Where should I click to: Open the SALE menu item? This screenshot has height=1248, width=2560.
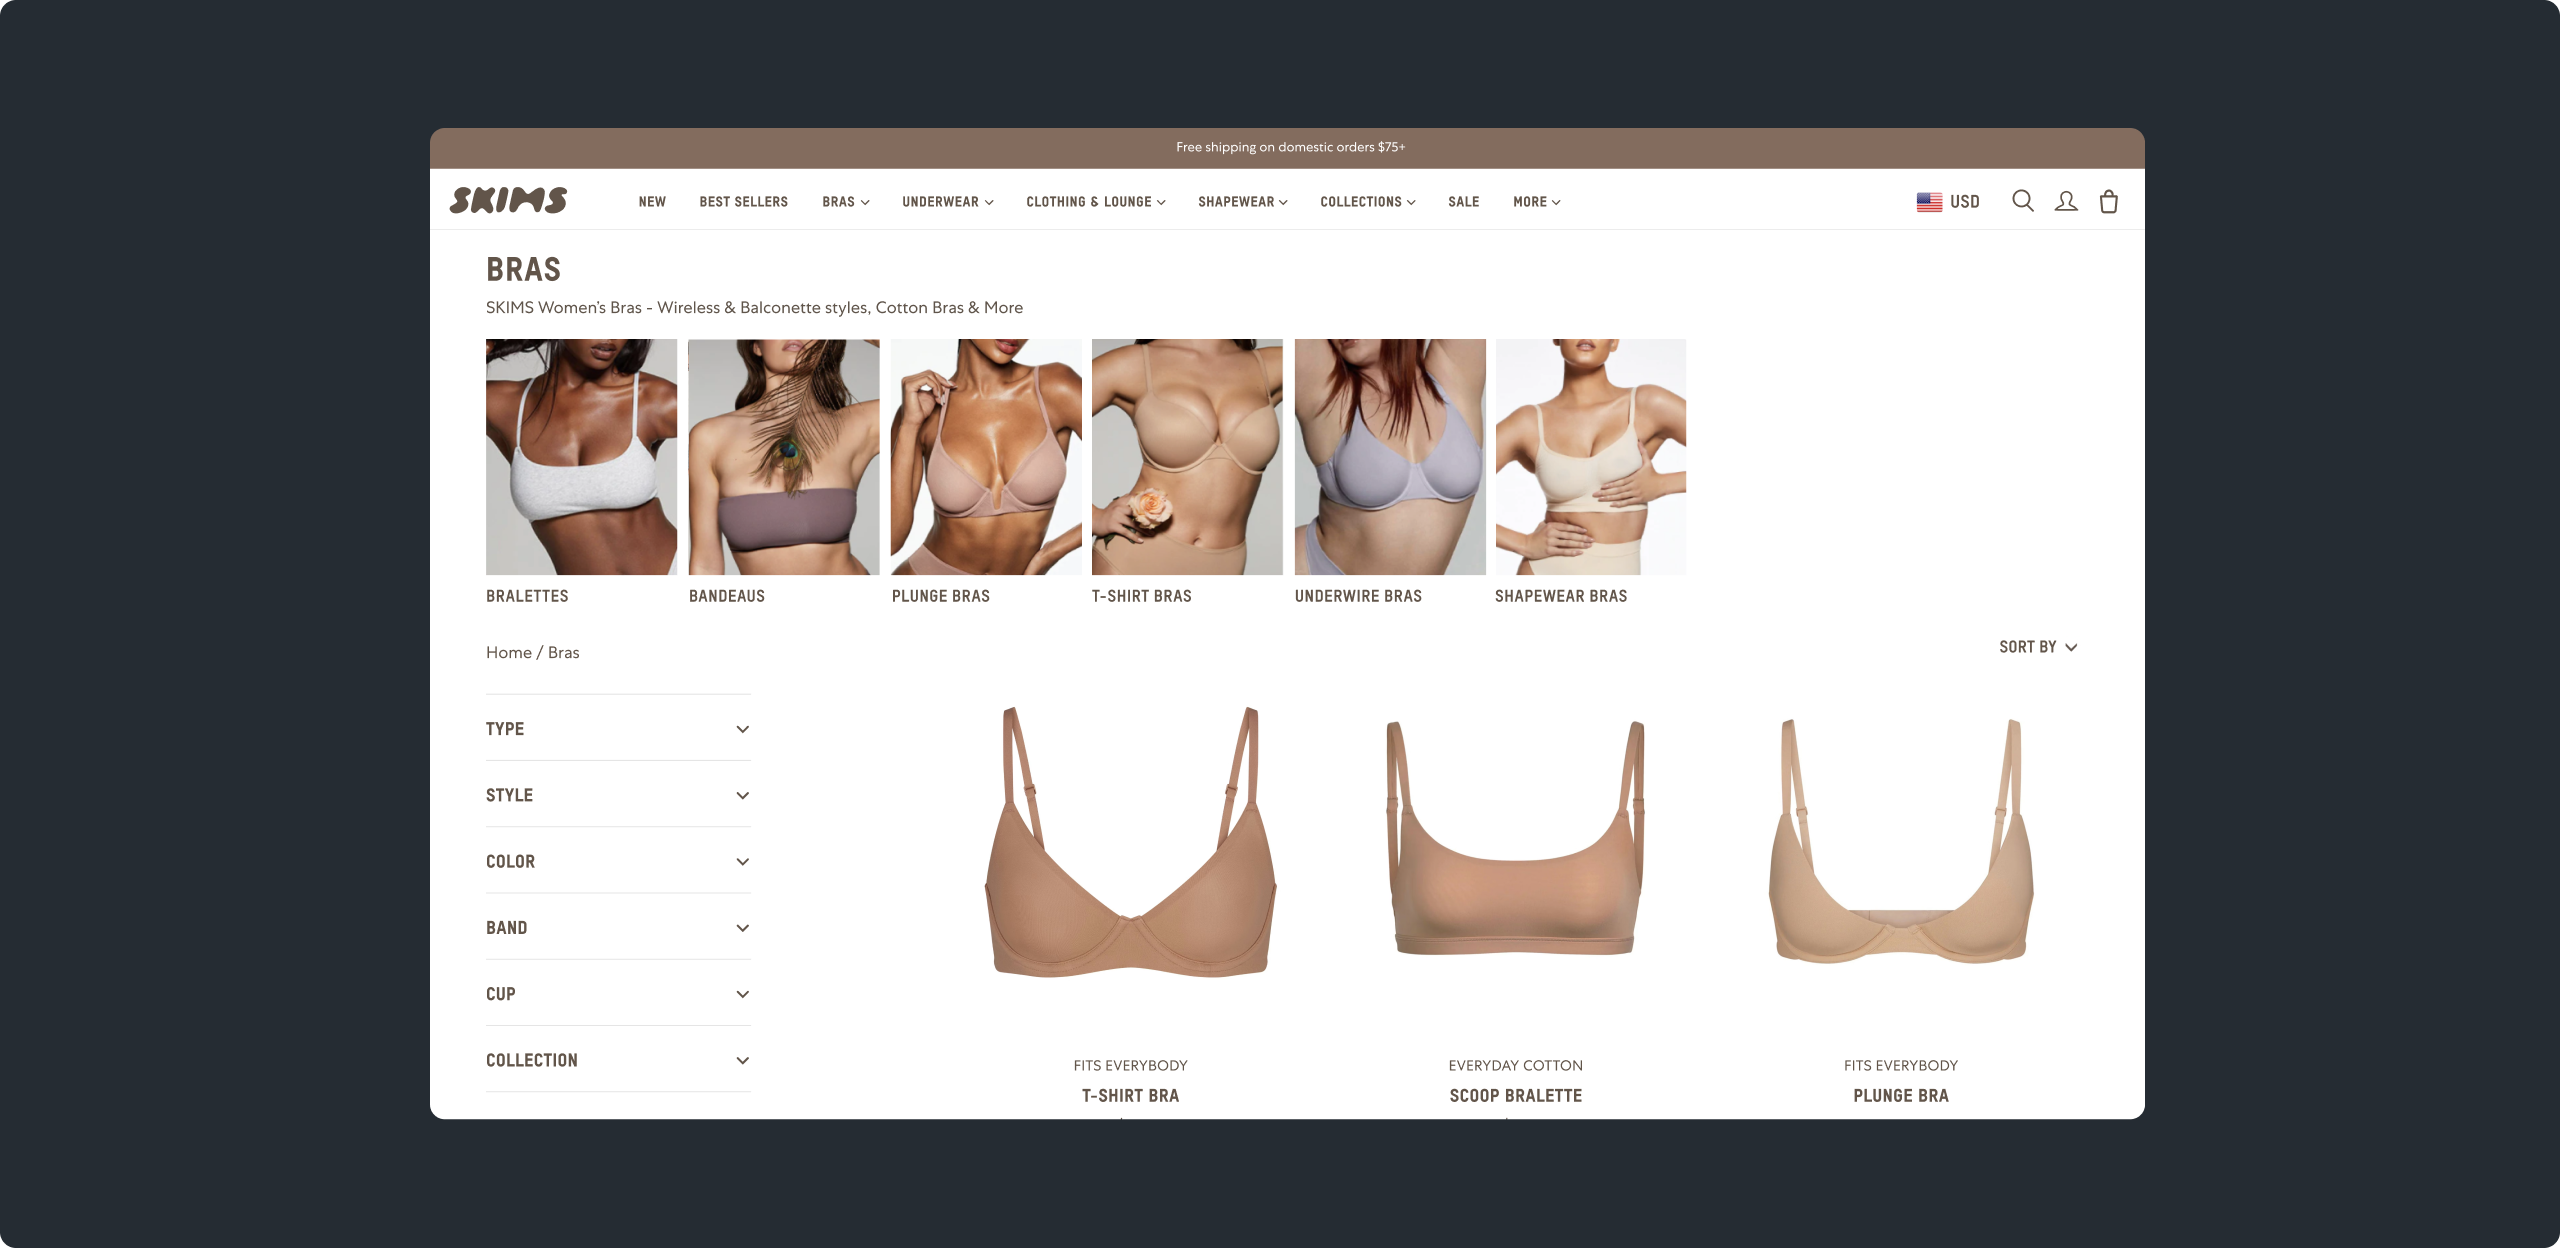pos(1464,202)
